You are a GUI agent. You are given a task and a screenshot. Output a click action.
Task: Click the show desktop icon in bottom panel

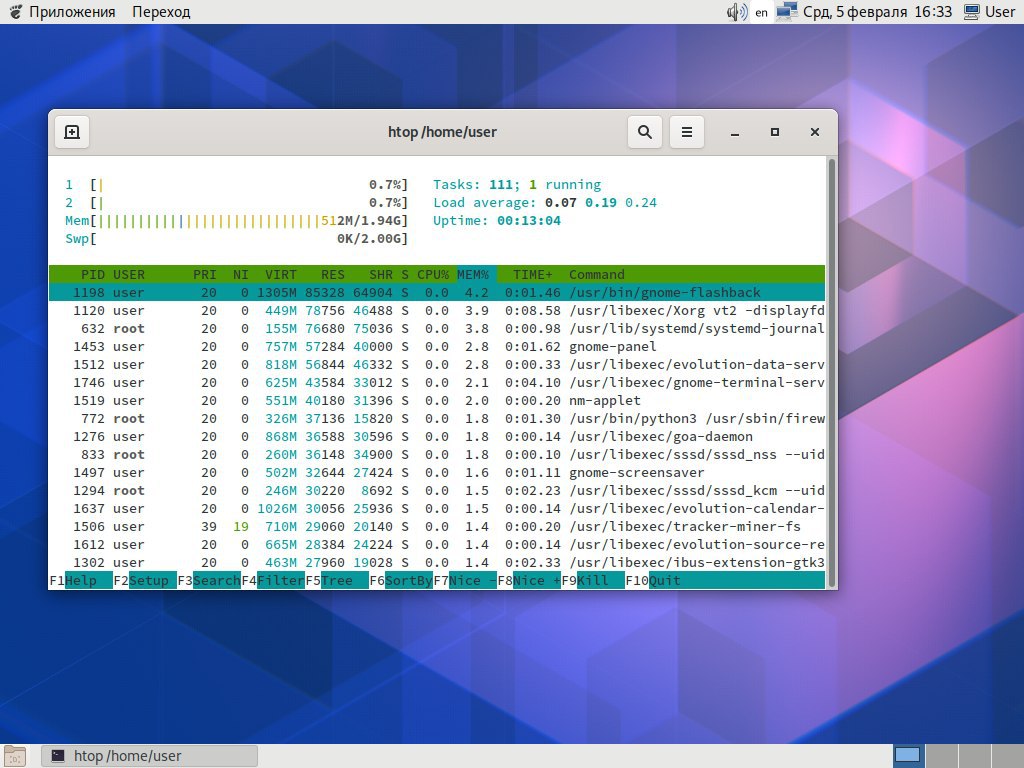click(14, 756)
